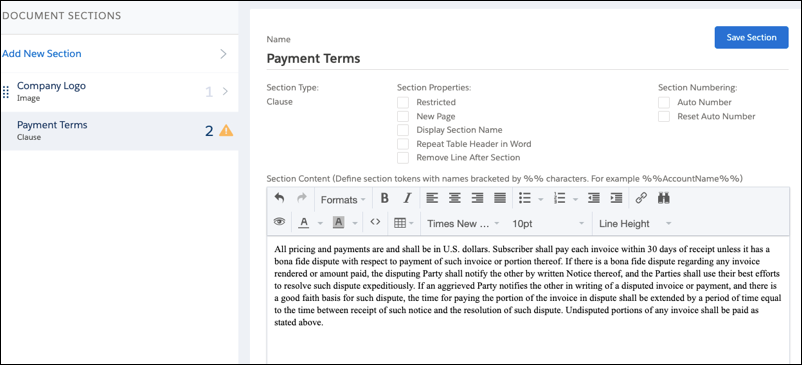
Task: Enable Repeat Table Header in Word
Action: click(x=403, y=144)
